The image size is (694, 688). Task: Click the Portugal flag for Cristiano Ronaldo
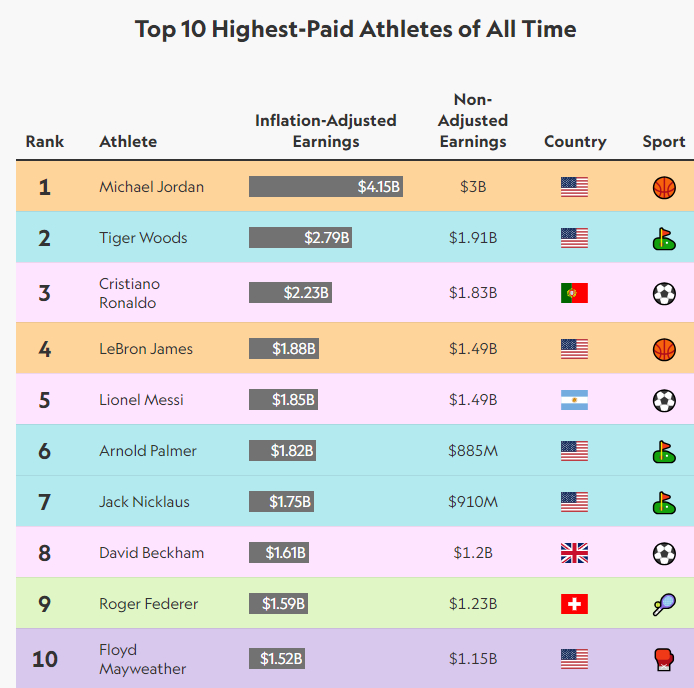[575, 293]
